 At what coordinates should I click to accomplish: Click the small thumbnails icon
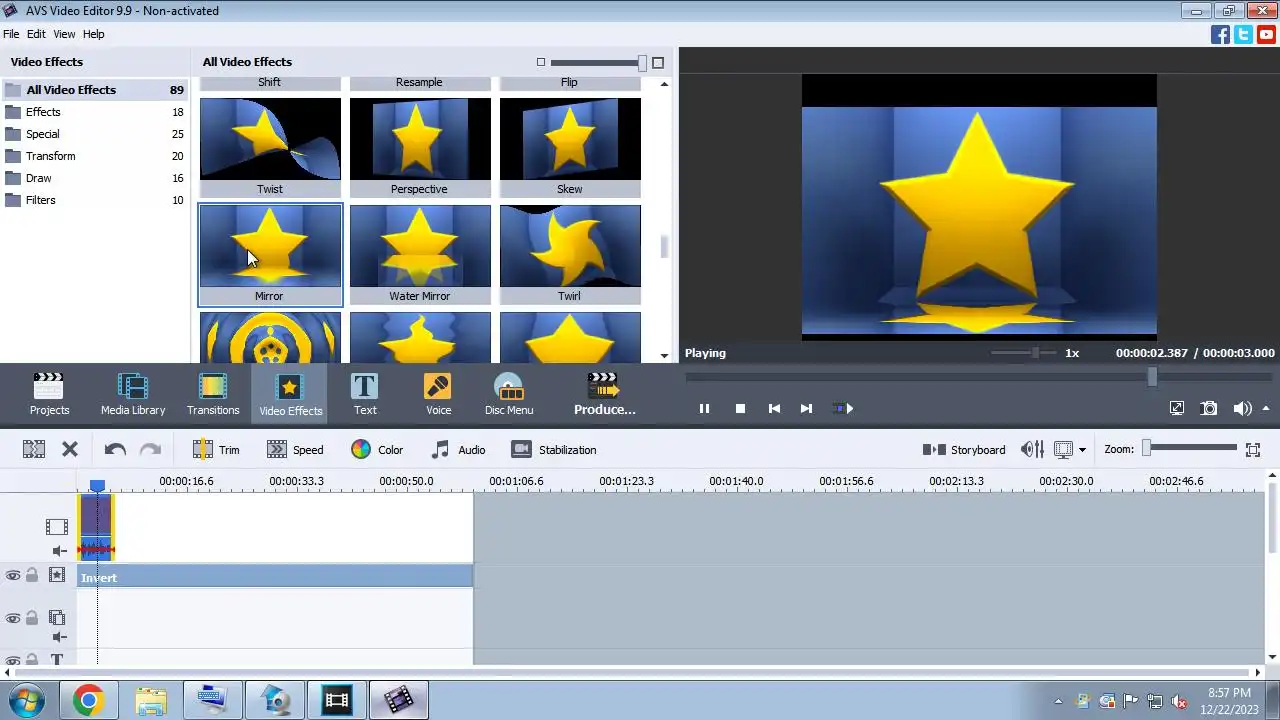click(x=541, y=62)
